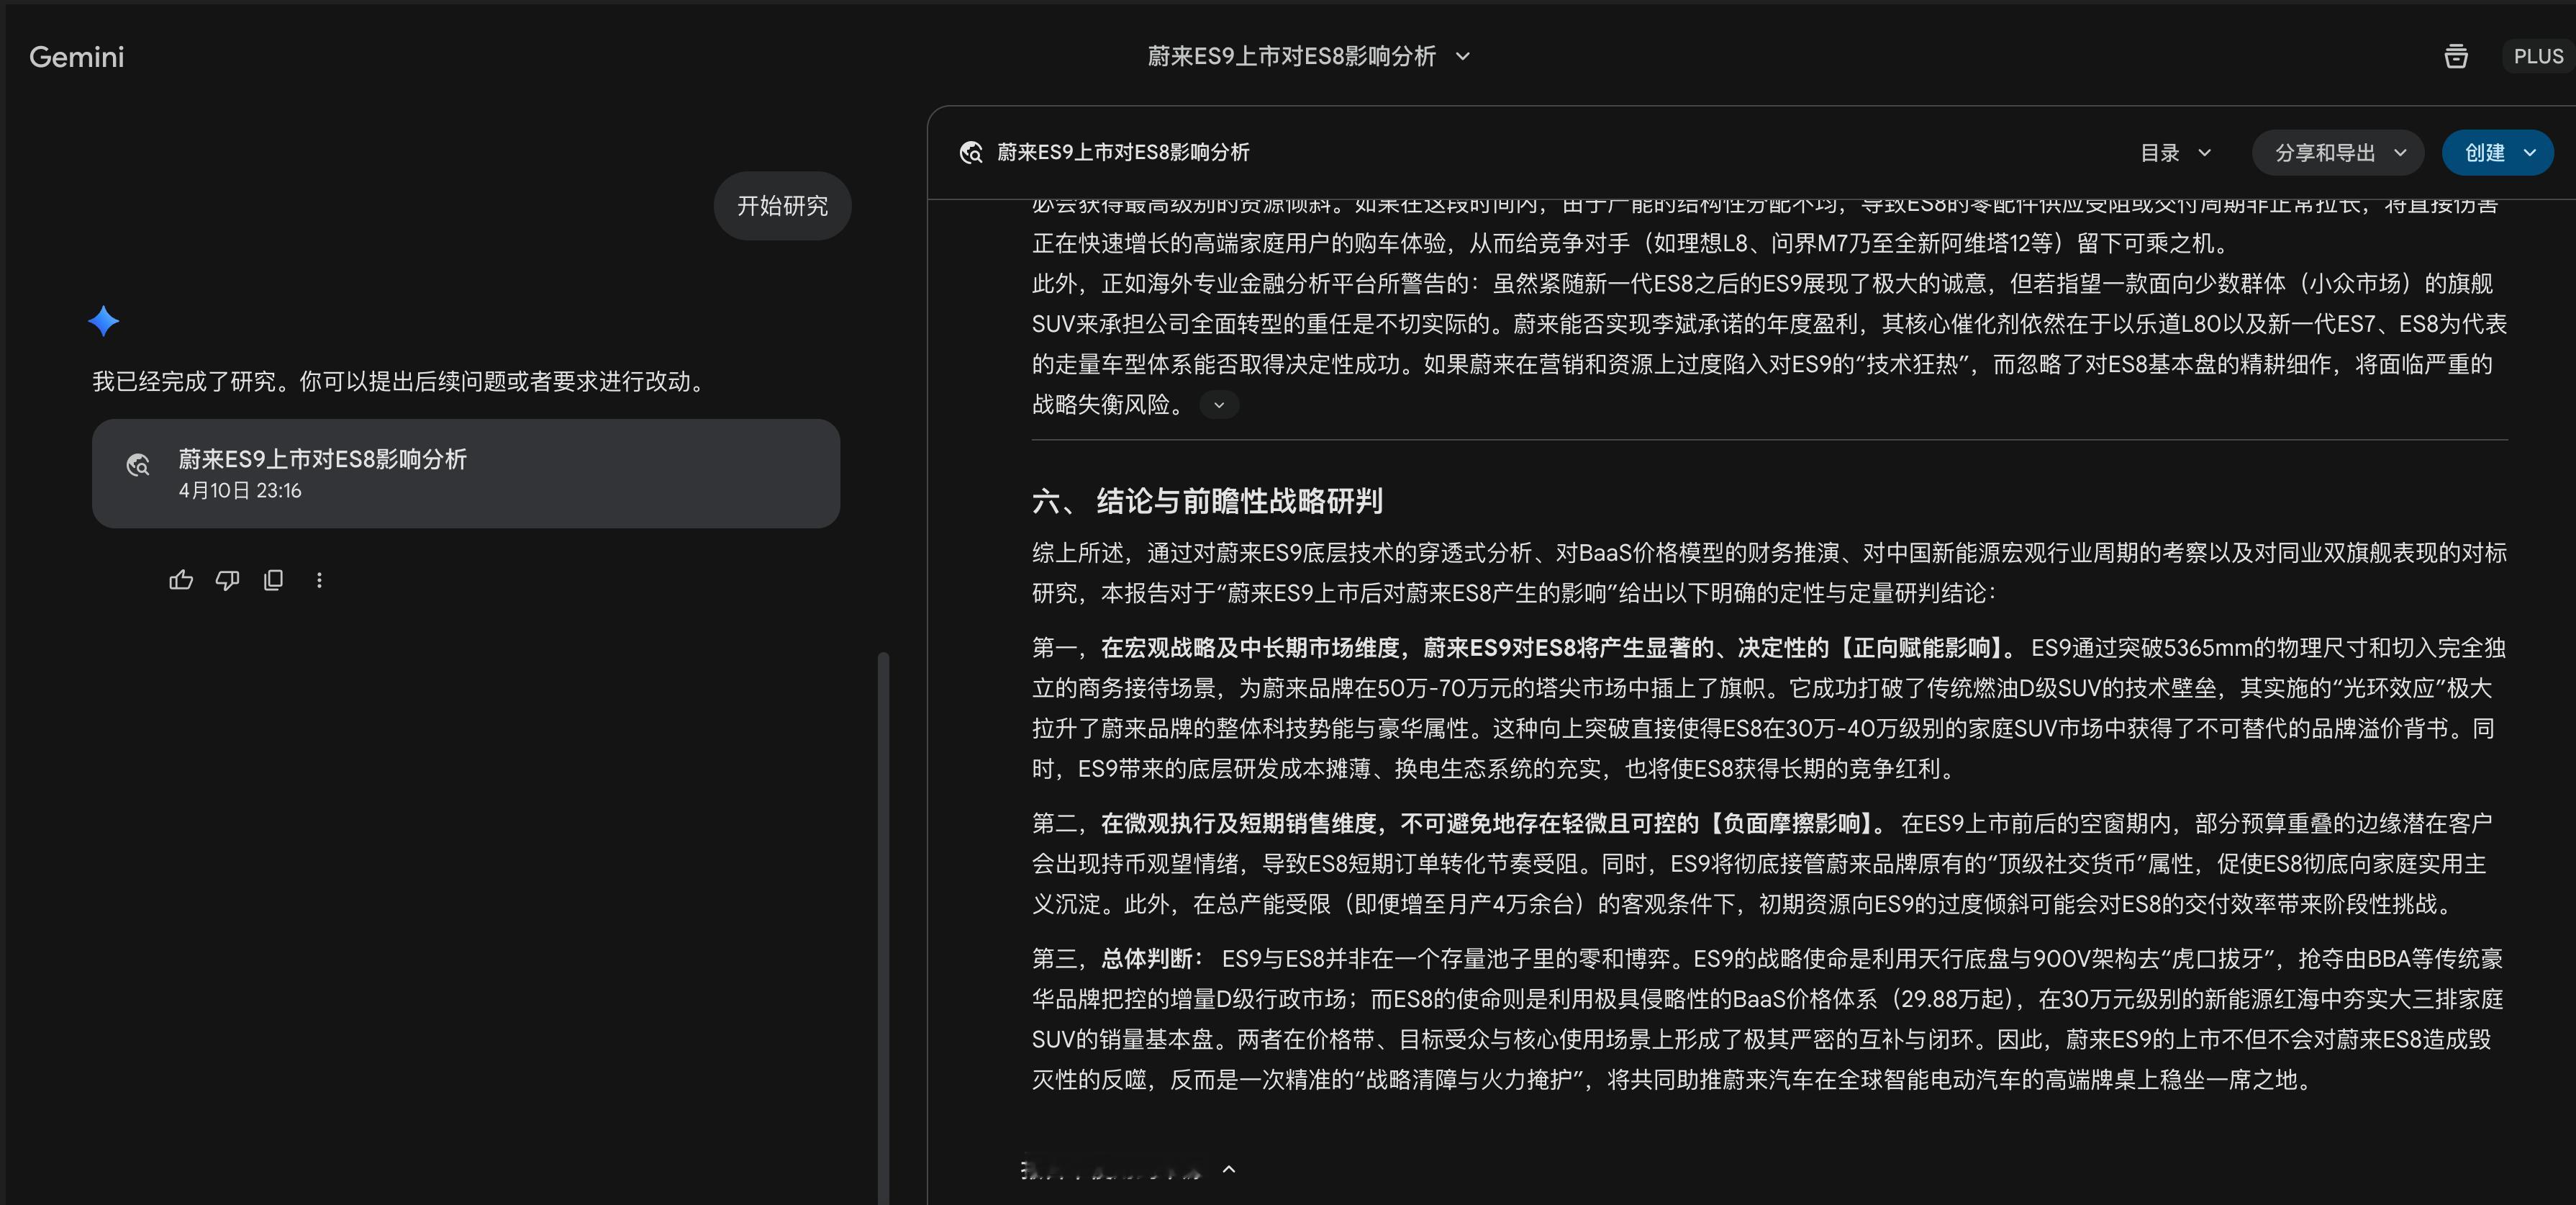
Task: Expand hidden content after 战略失衡风险 paragraph
Action: 1218,405
